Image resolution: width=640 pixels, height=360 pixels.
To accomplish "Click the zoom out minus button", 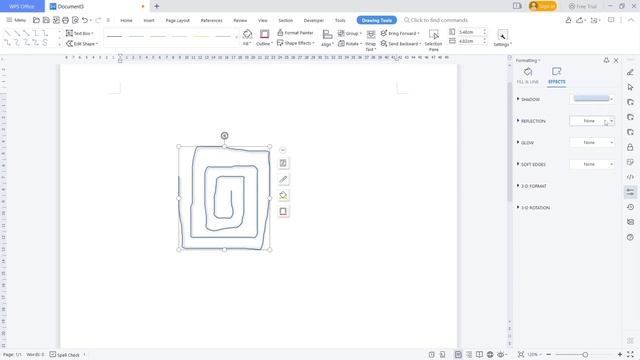I will (x=549, y=354).
